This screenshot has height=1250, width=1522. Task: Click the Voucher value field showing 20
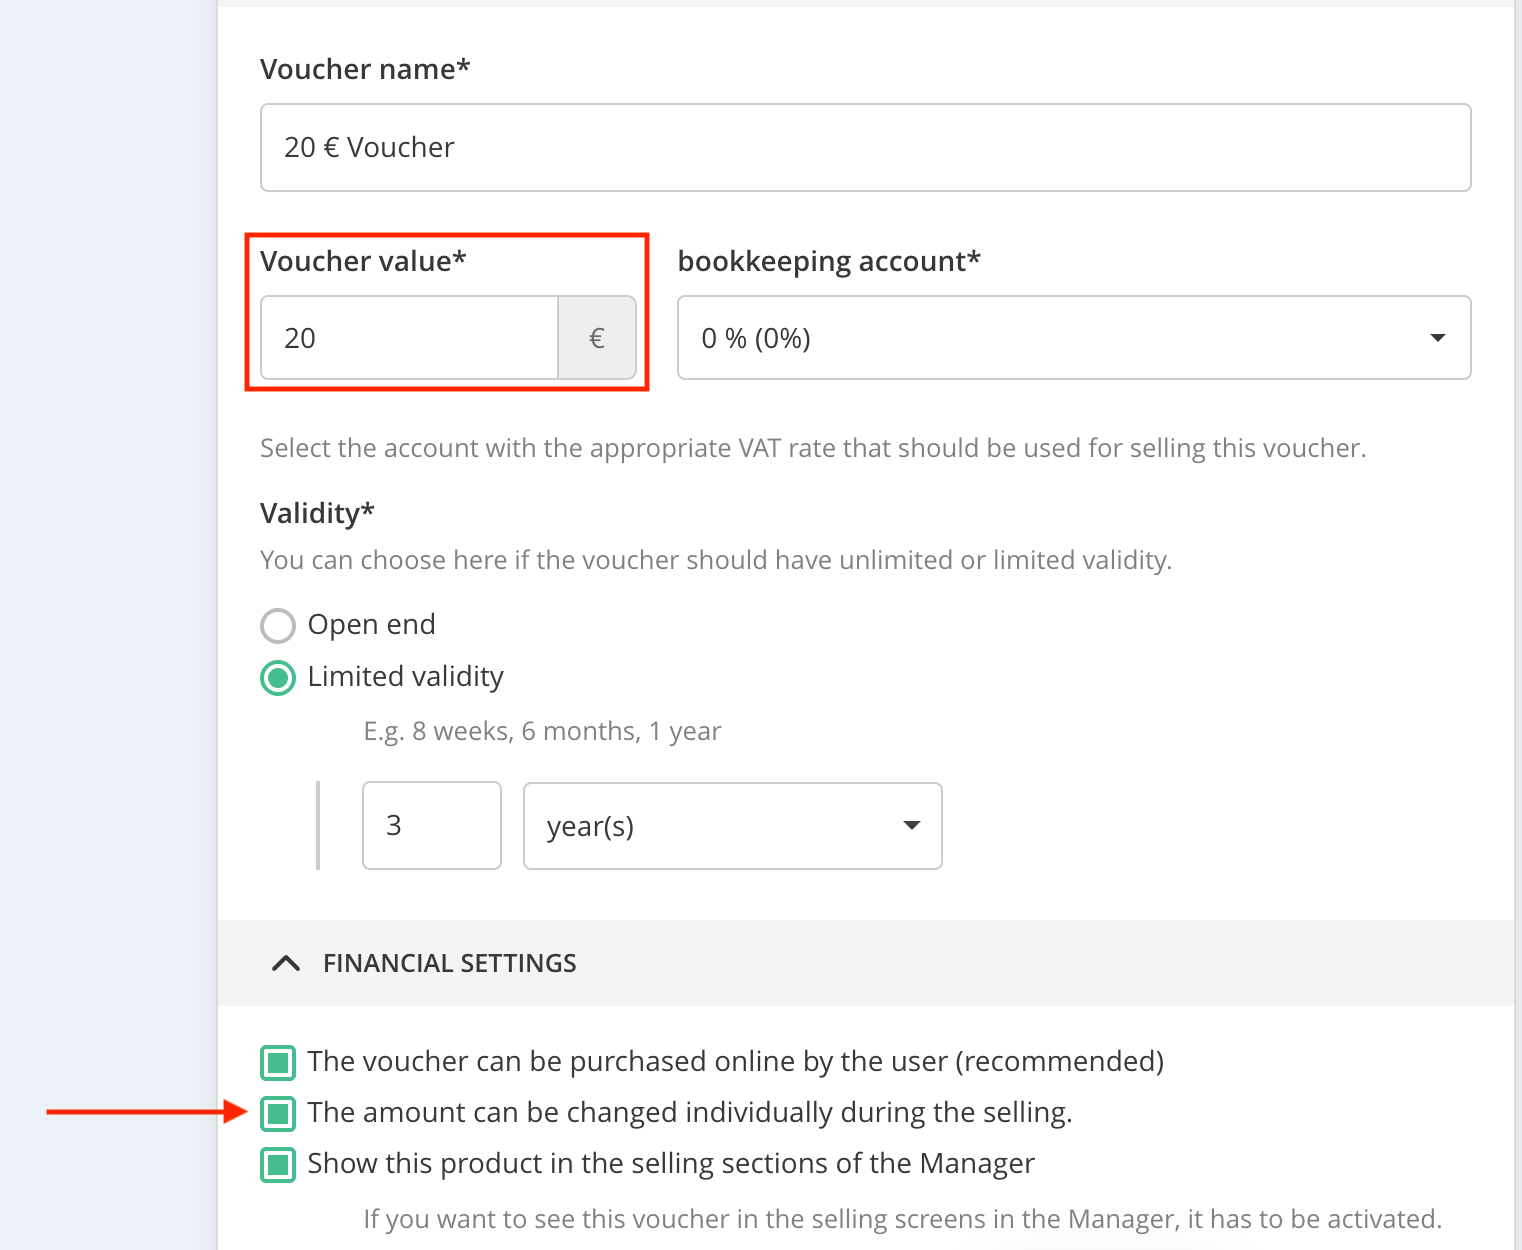tap(408, 338)
